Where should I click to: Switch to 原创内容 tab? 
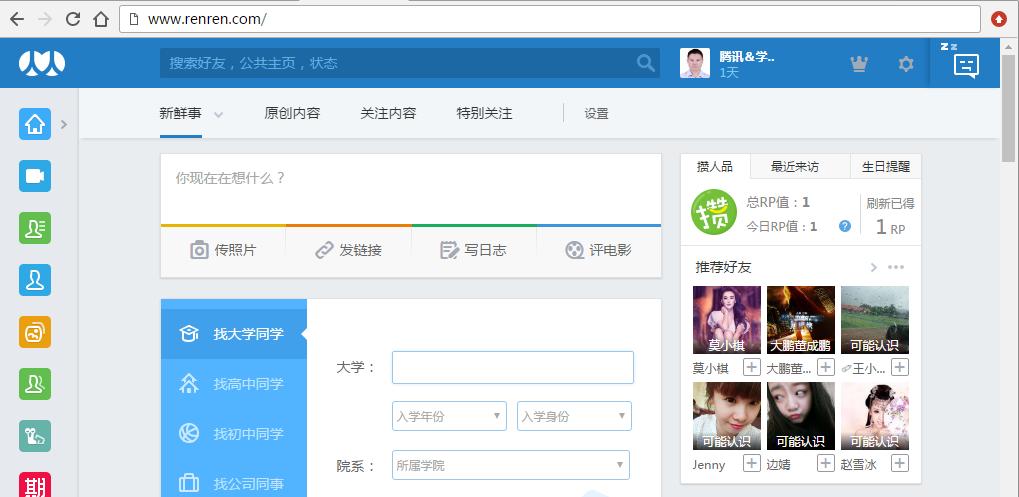[x=292, y=114]
